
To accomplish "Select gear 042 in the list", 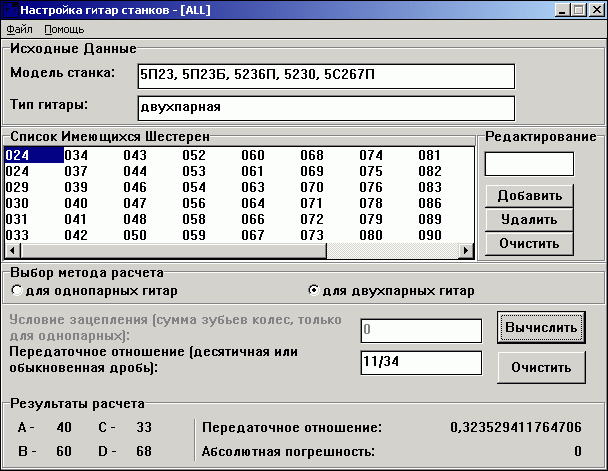I will click(76, 235).
